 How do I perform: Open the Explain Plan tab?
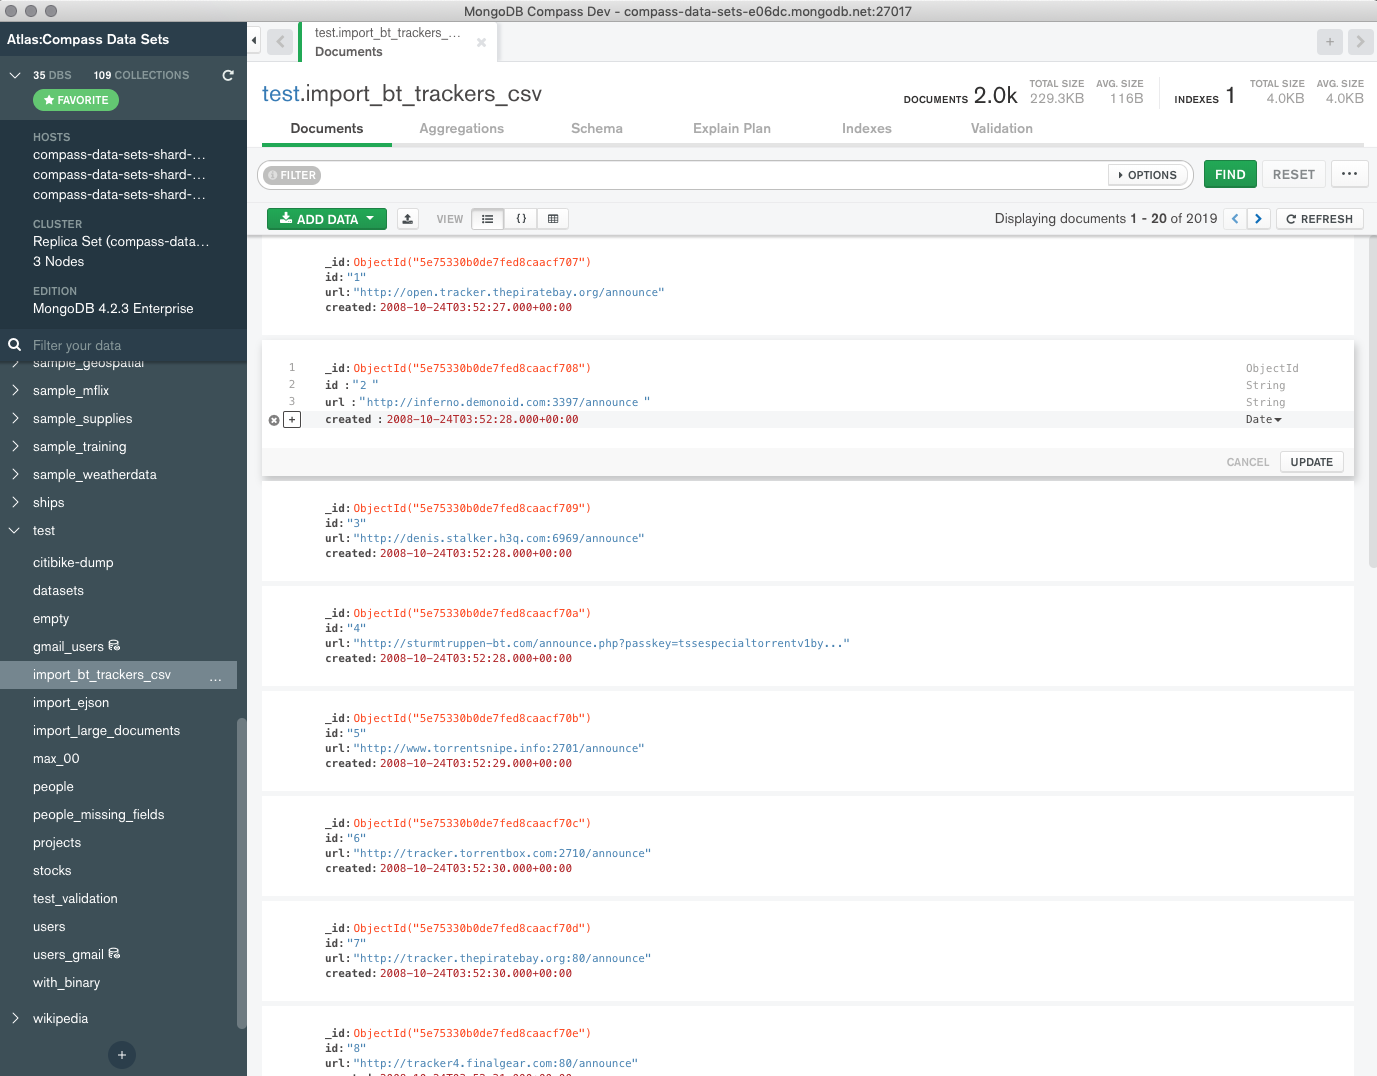[x=732, y=129]
